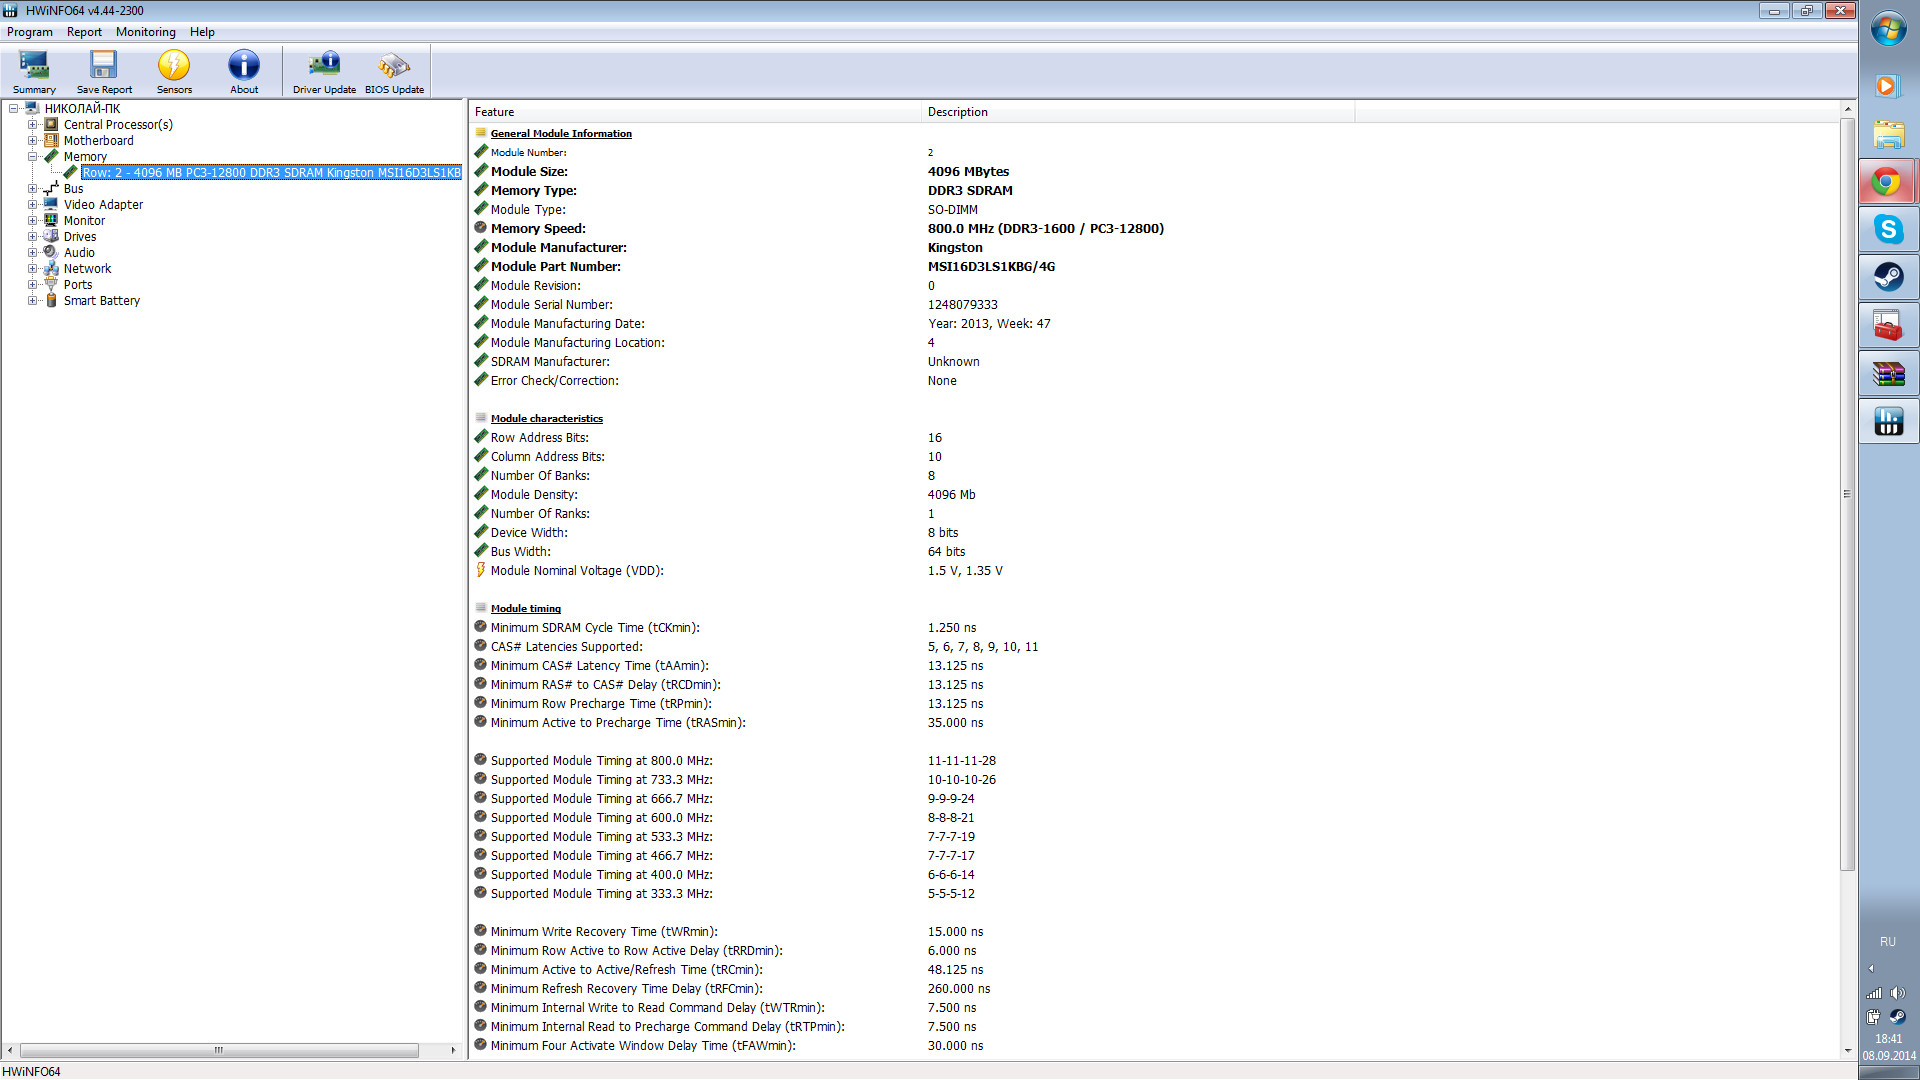This screenshot has width=1920, height=1080.
Task: Click the tree pane horizontal scrollbar right arrow
Action: [453, 1050]
